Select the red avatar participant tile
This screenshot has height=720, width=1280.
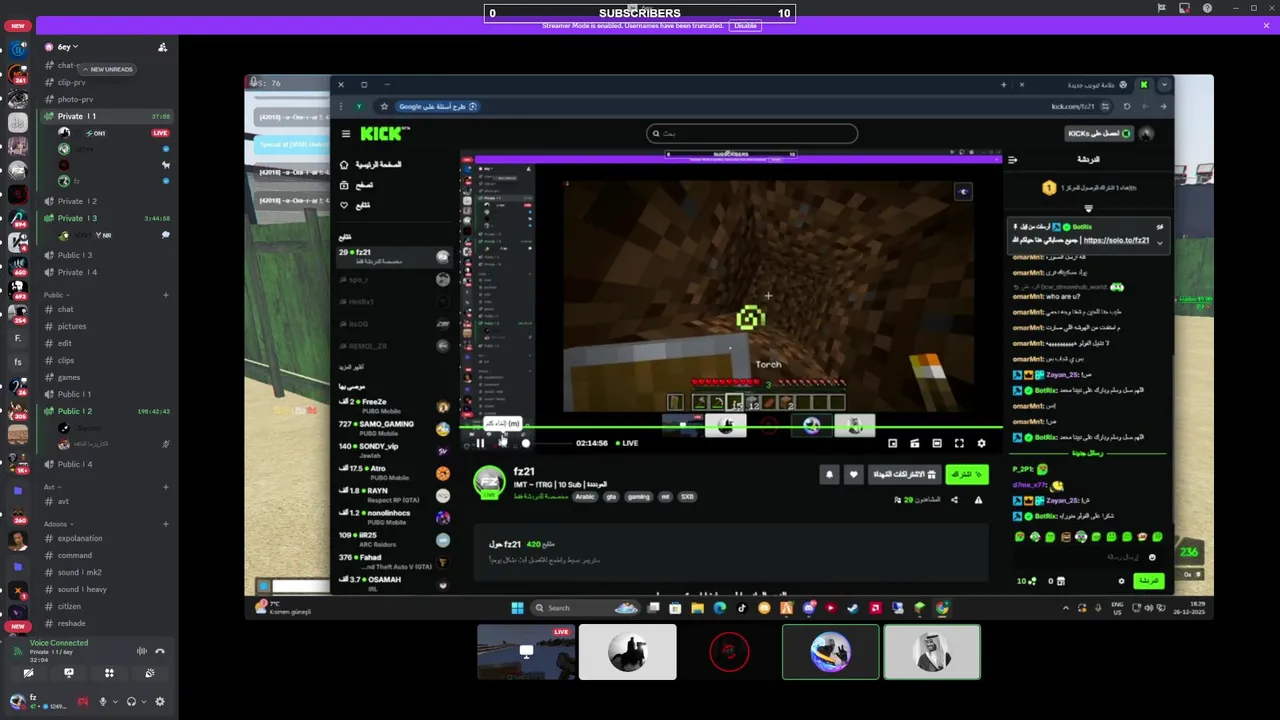tap(729, 652)
